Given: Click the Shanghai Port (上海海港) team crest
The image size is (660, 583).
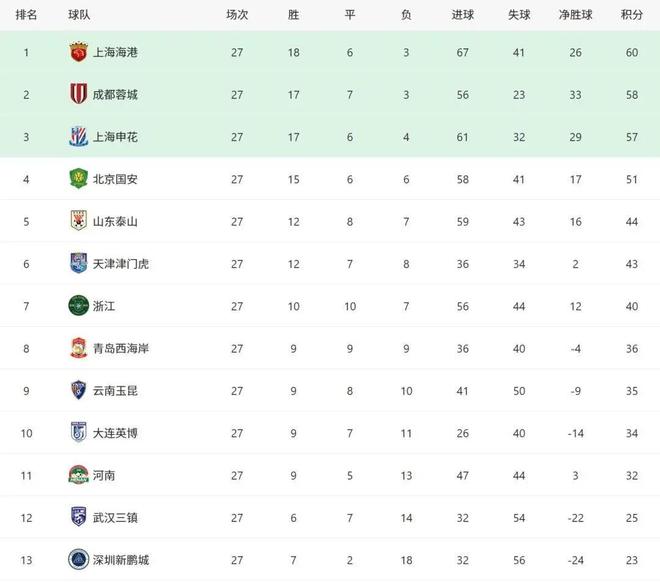Looking at the screenshot, I should pos(78,52).
